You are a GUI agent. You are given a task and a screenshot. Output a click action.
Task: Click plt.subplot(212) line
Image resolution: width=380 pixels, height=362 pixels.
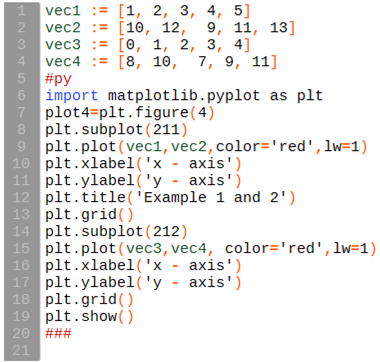click(117, 232)
